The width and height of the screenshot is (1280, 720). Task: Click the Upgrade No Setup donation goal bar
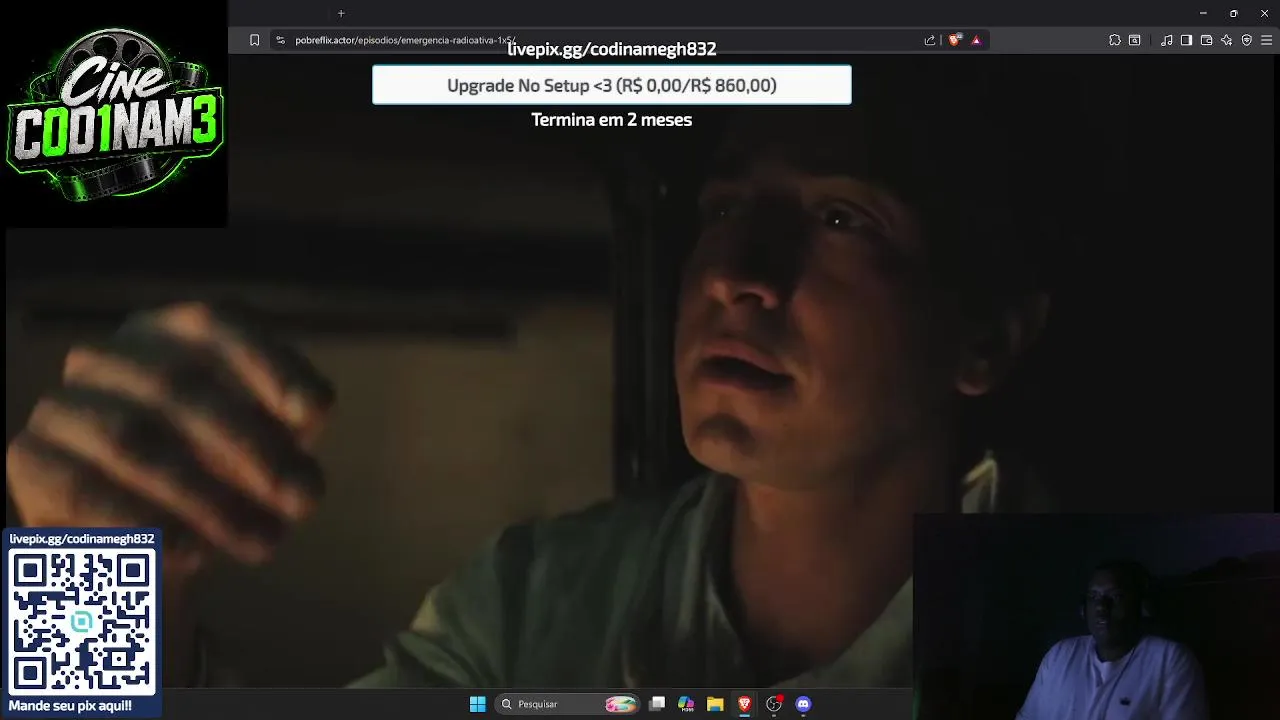(x=612, y=85)
